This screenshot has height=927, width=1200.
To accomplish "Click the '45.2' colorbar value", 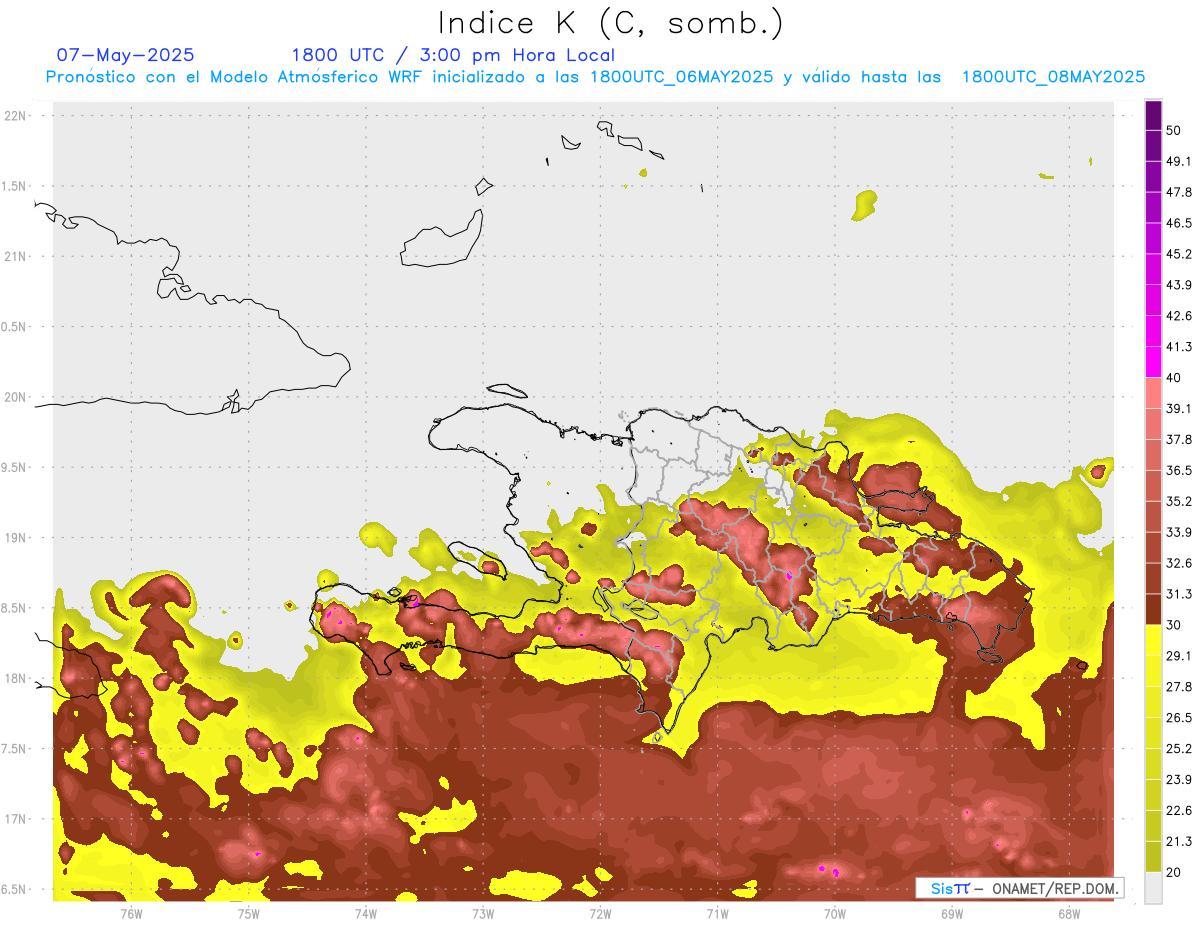I will 1179,254.
